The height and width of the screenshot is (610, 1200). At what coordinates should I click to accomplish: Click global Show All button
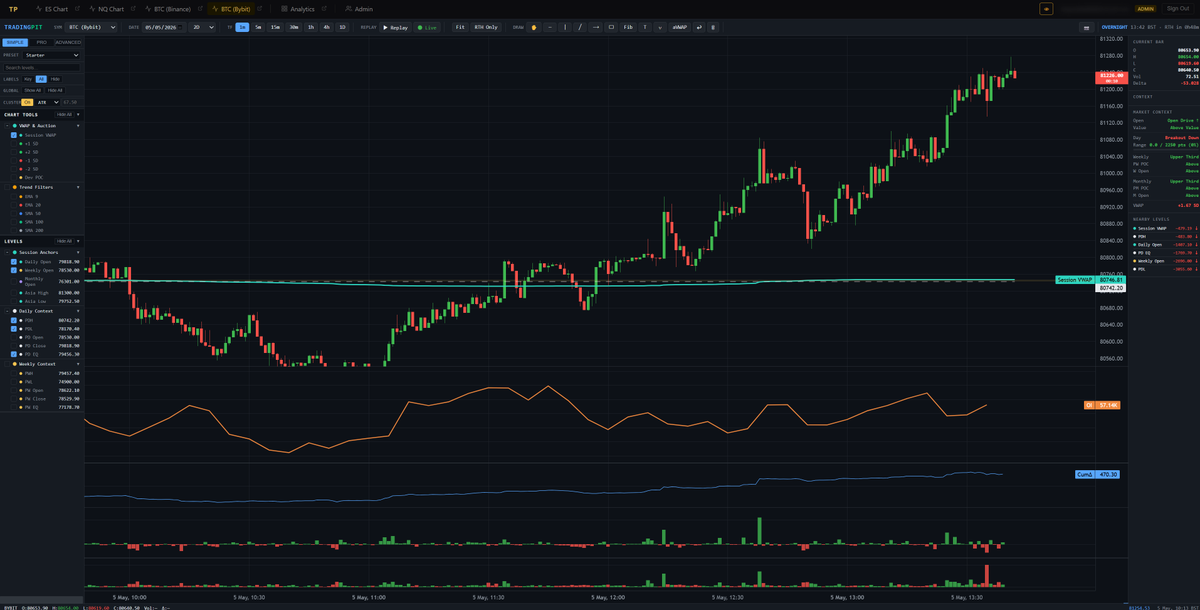(33, 90)
